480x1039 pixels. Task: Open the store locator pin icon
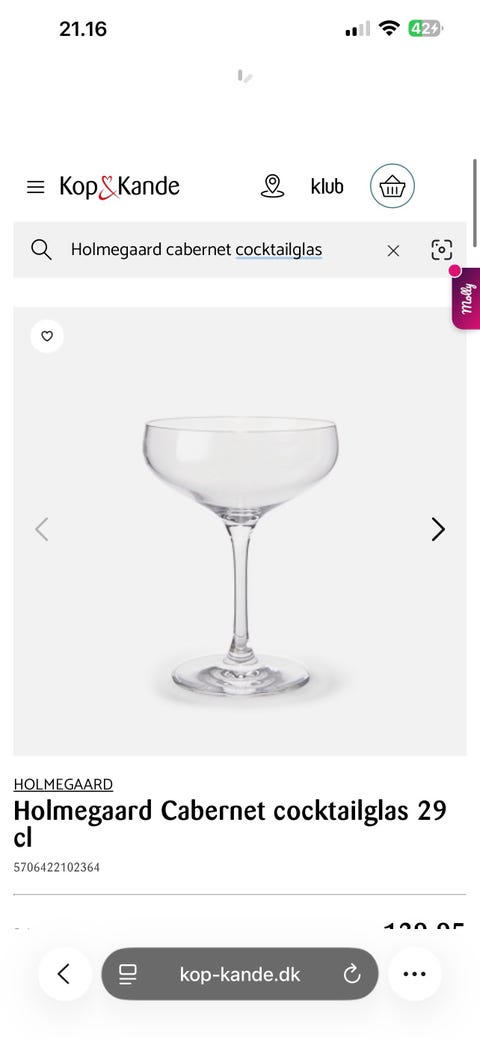(x=272, y=186)
